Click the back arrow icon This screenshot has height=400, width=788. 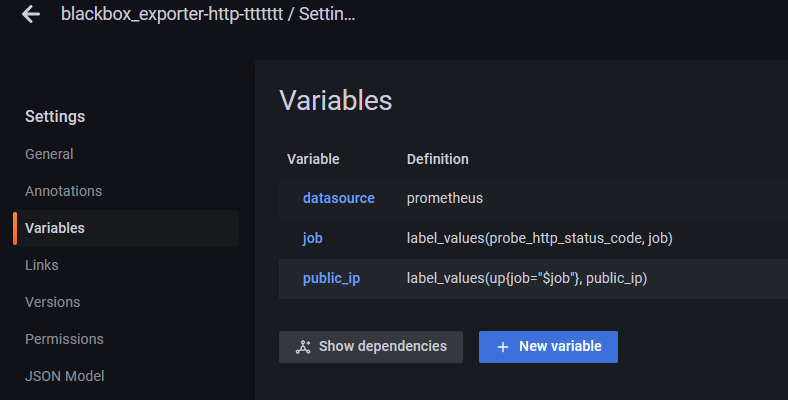click(x=31, y=14)
